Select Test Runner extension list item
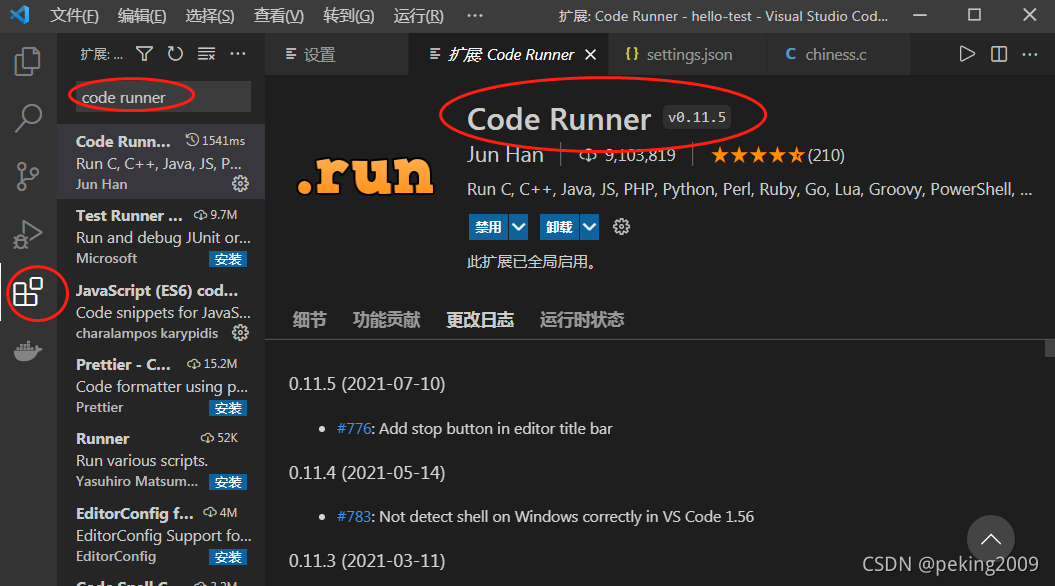 click(161, 236)
